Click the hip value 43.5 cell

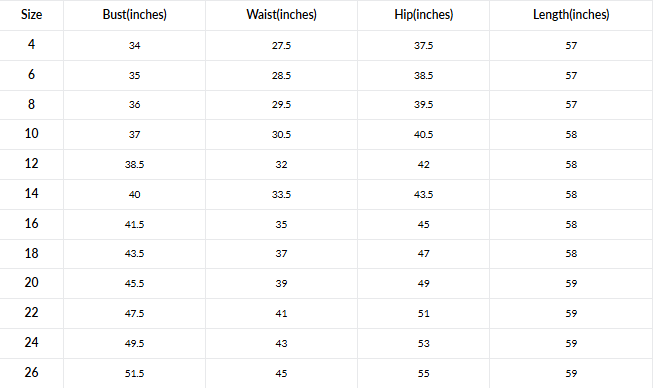[424, 194]
